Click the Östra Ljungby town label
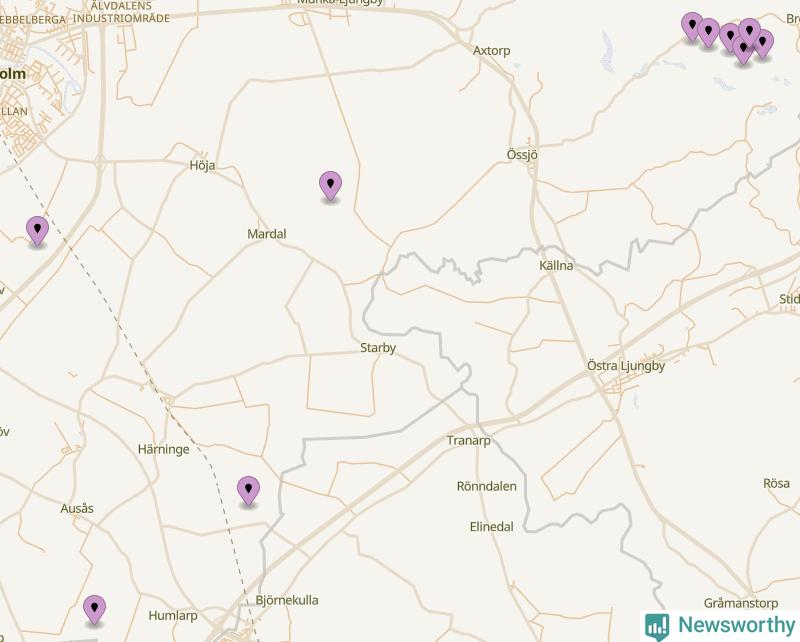The width and height of the screenshot is (800, 642). pyautogui.click(x=626, y=366)
